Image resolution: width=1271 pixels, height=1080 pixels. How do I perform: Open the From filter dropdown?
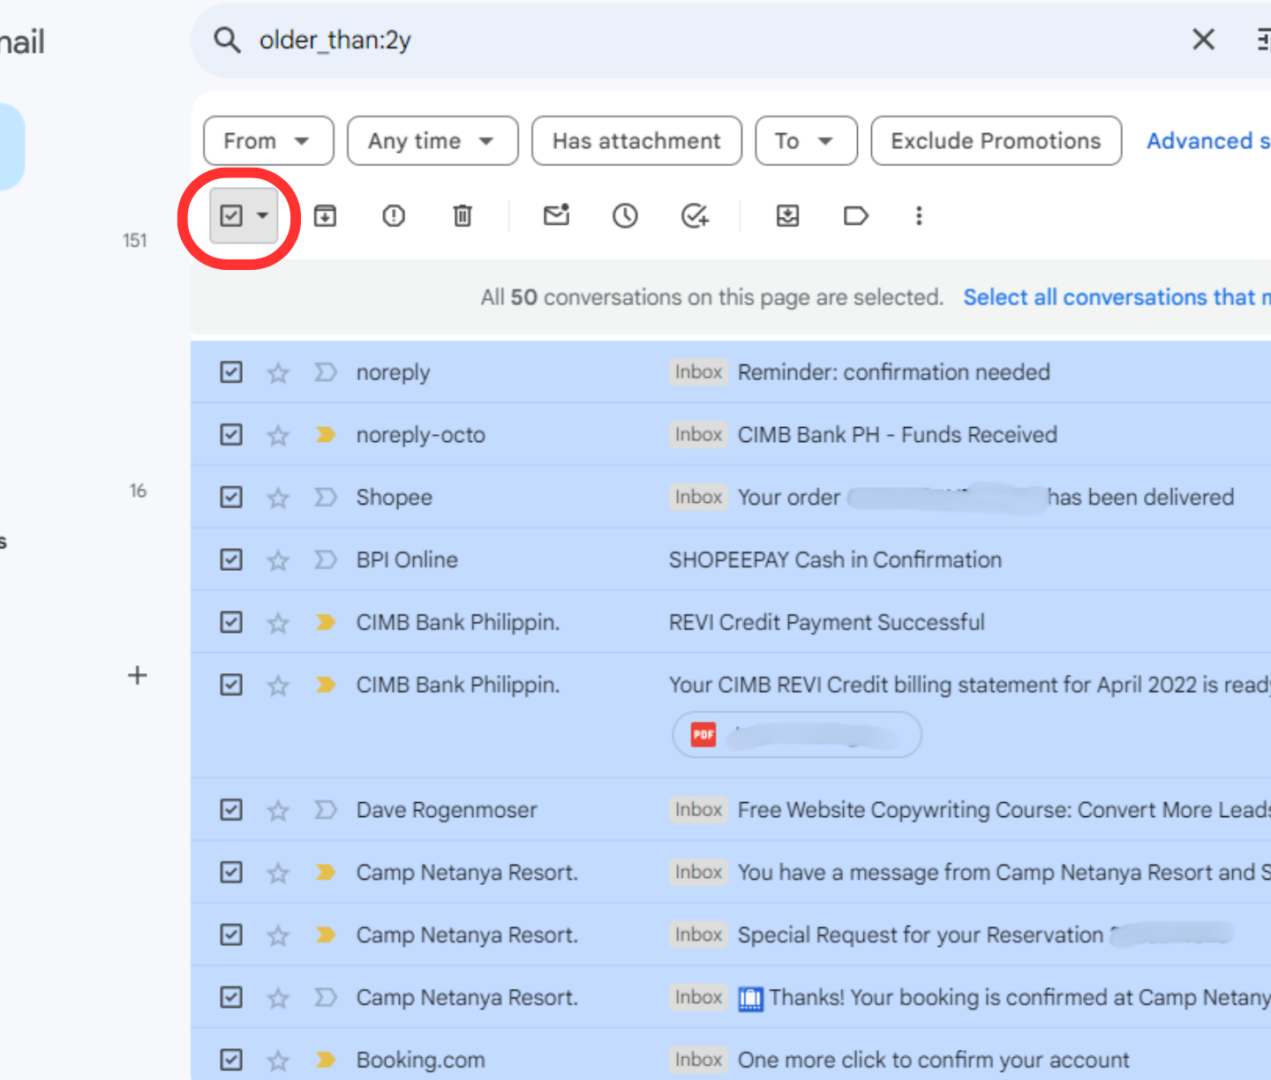click(268, 140)
